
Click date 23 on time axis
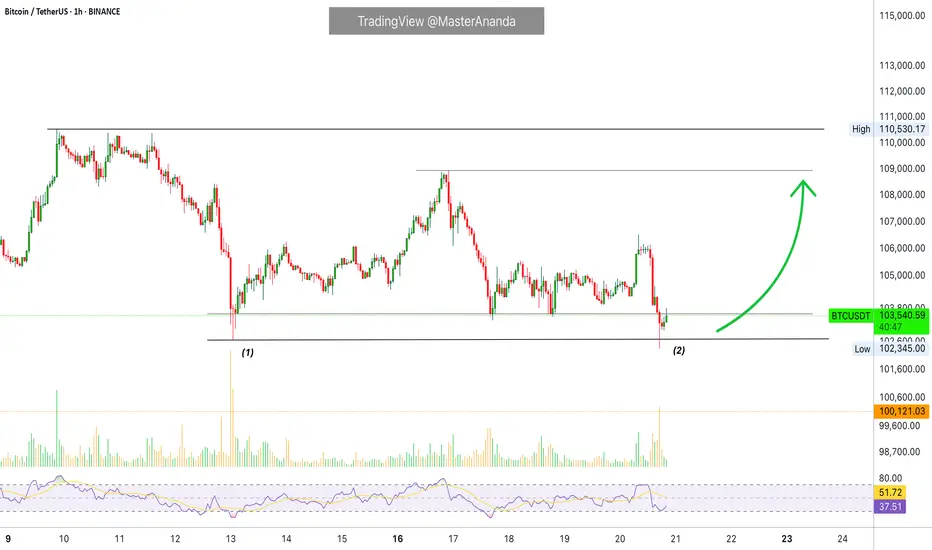(x=787, y=539)
